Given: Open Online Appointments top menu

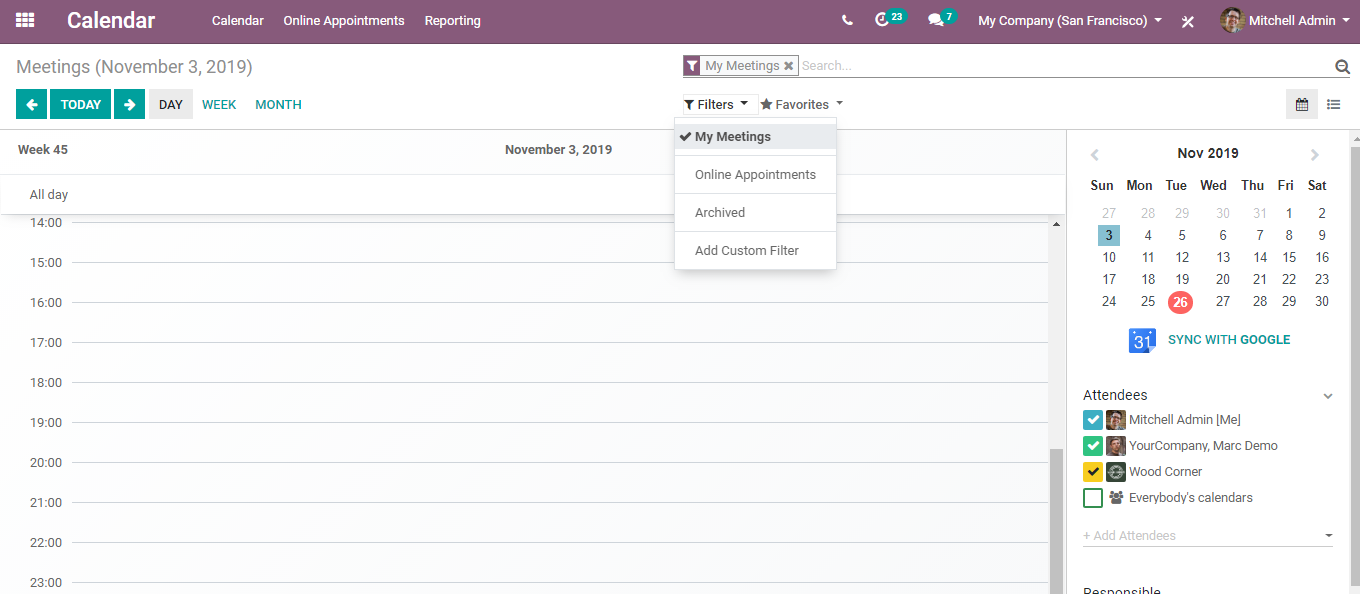Looking at the screenshot, I should 344,20.
